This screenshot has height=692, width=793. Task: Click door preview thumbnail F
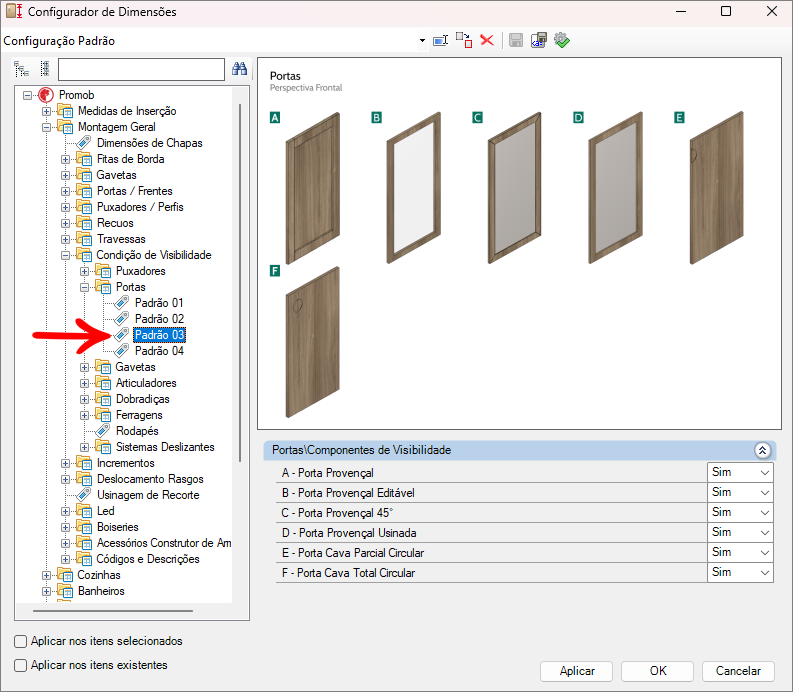pos(313,342)
